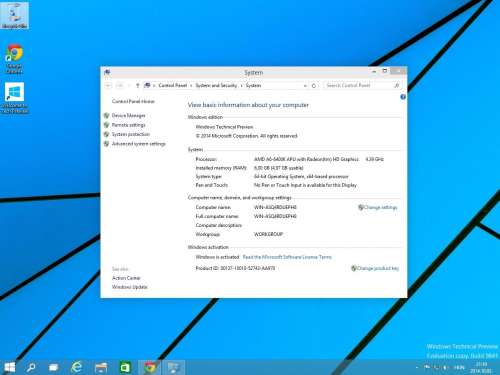Click the shield icon beside Remote settings
This screenshot has width=500, height=375.
coord(106,125)
